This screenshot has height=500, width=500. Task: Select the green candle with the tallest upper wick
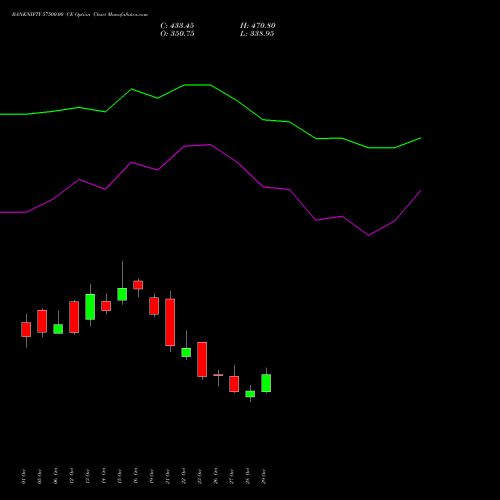(122, 294)
